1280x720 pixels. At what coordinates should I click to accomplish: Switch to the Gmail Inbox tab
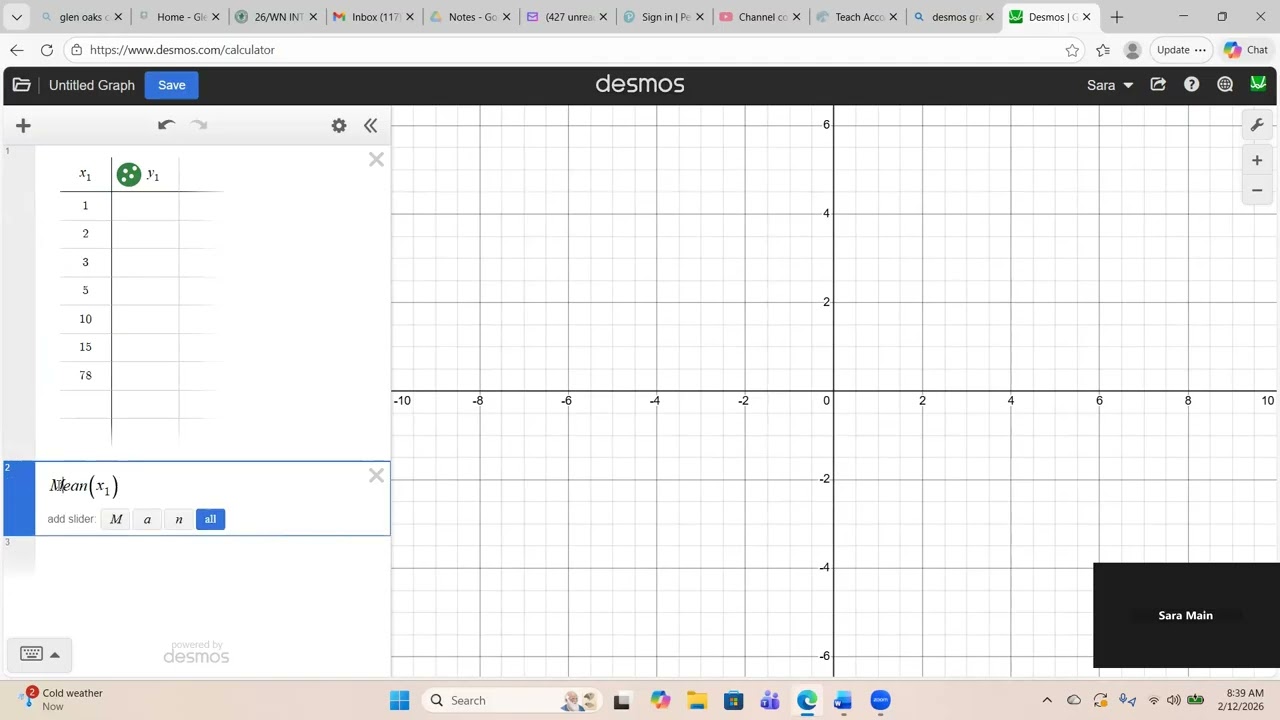pos(372,17)
